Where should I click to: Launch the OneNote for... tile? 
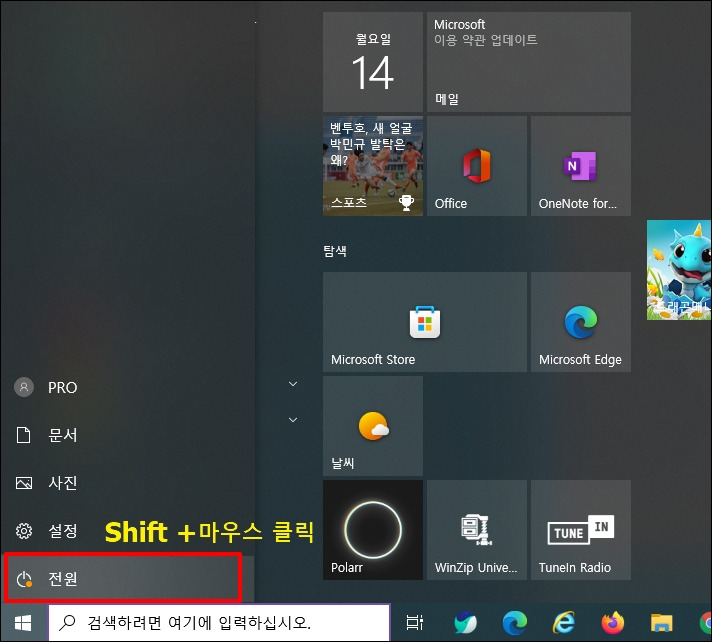tap(581, 166)
